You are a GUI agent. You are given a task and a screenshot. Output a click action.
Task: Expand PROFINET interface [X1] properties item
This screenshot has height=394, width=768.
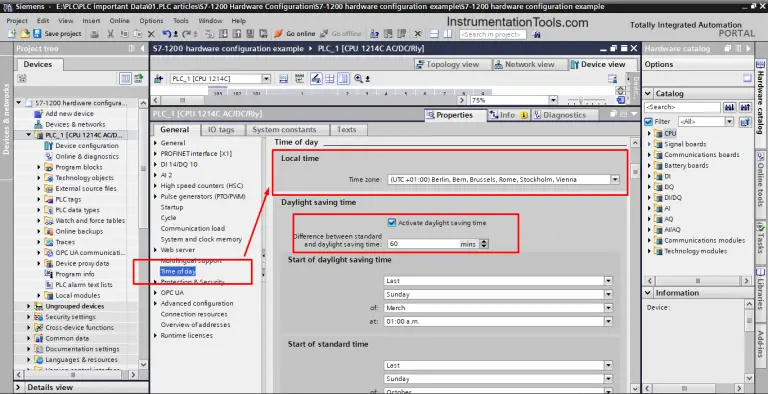(156, 154)
